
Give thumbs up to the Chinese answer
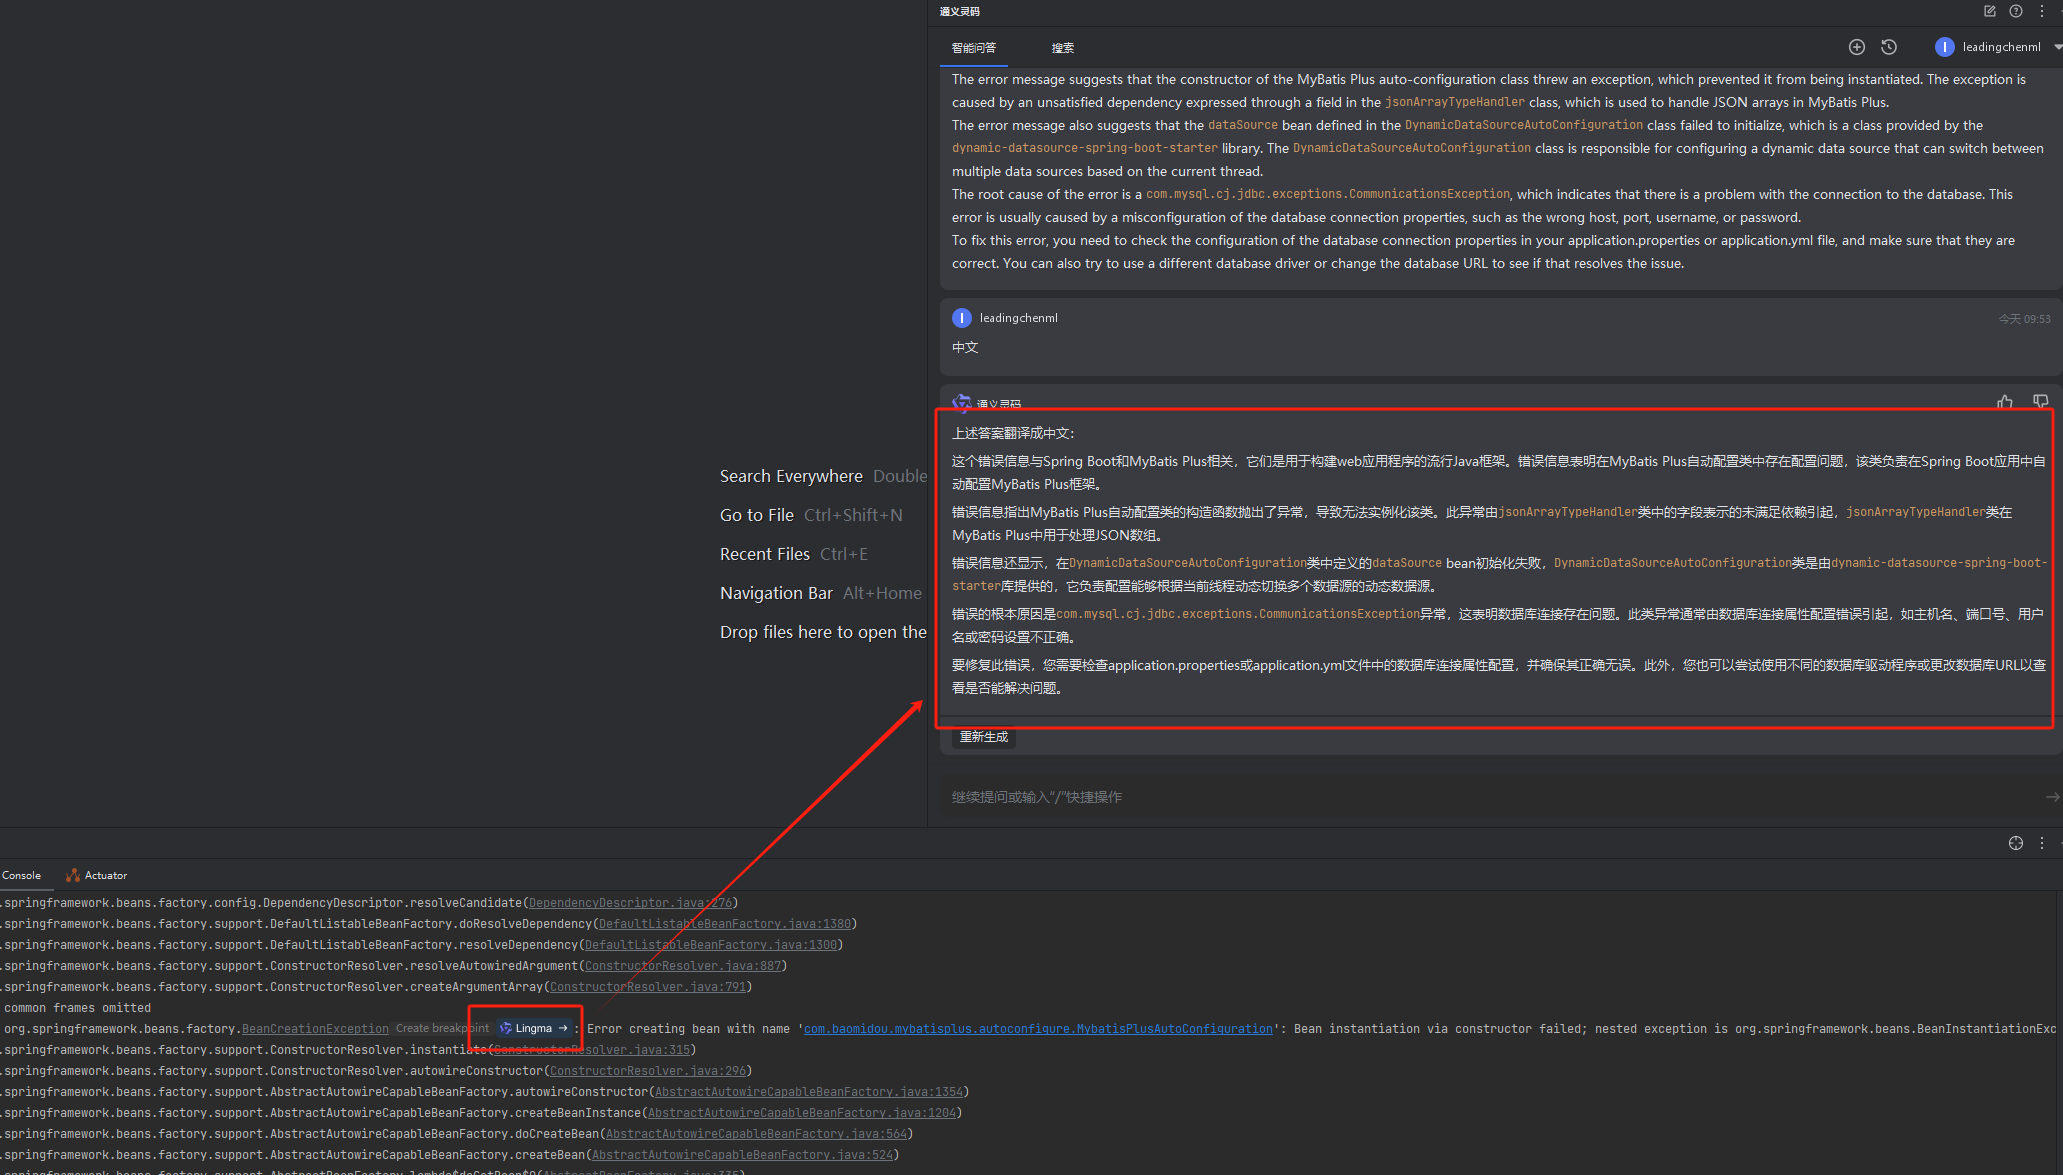(2005, 402)
